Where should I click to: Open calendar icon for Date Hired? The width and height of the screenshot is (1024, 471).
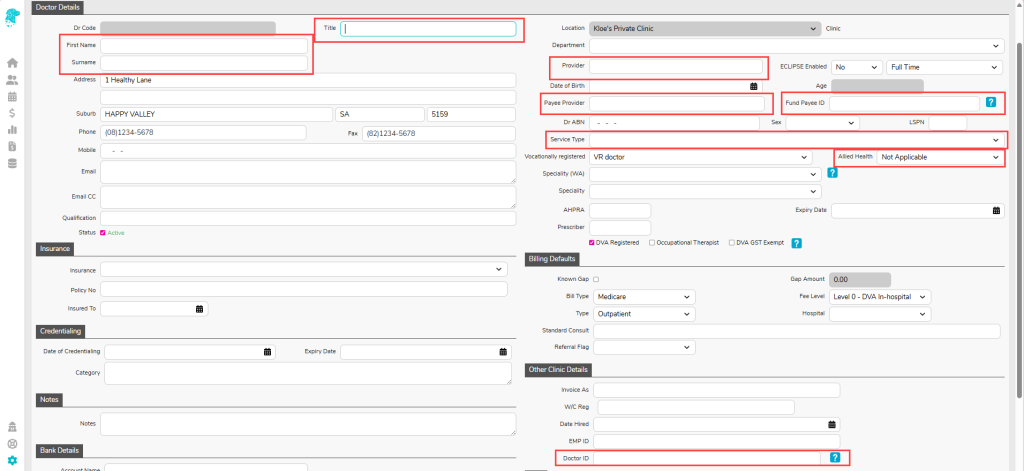832,424
